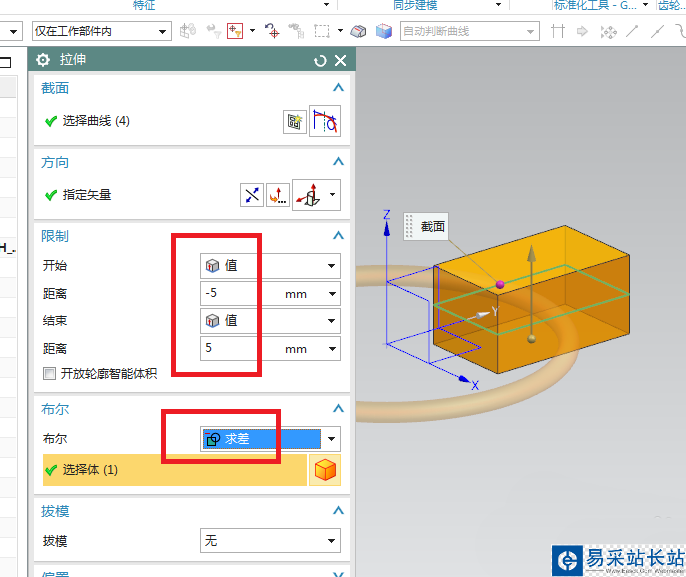Click the grayed hierarchy icon in toolbar
This screenshot has height=577, width=686.
(x=296, y=31)
